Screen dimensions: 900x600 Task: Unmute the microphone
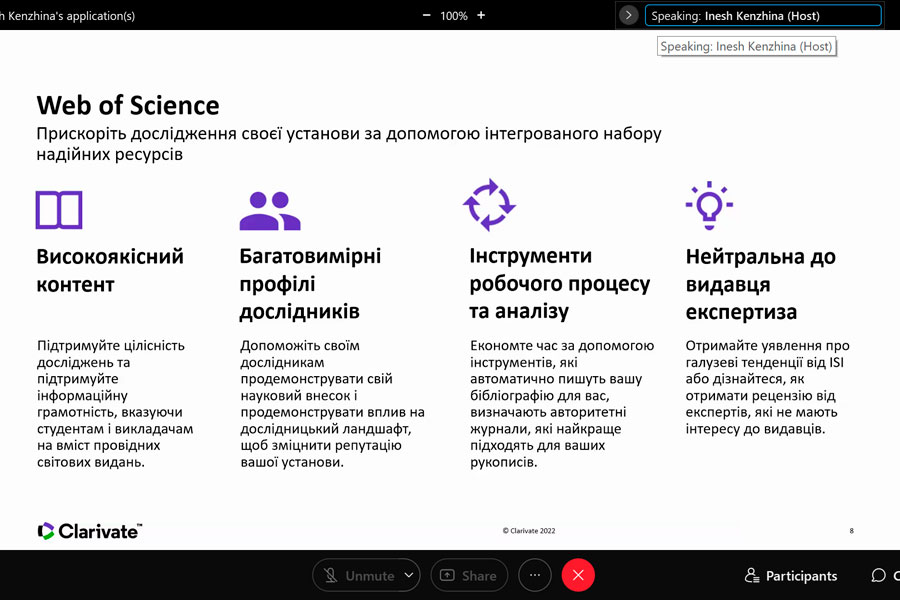click(358, 575)
